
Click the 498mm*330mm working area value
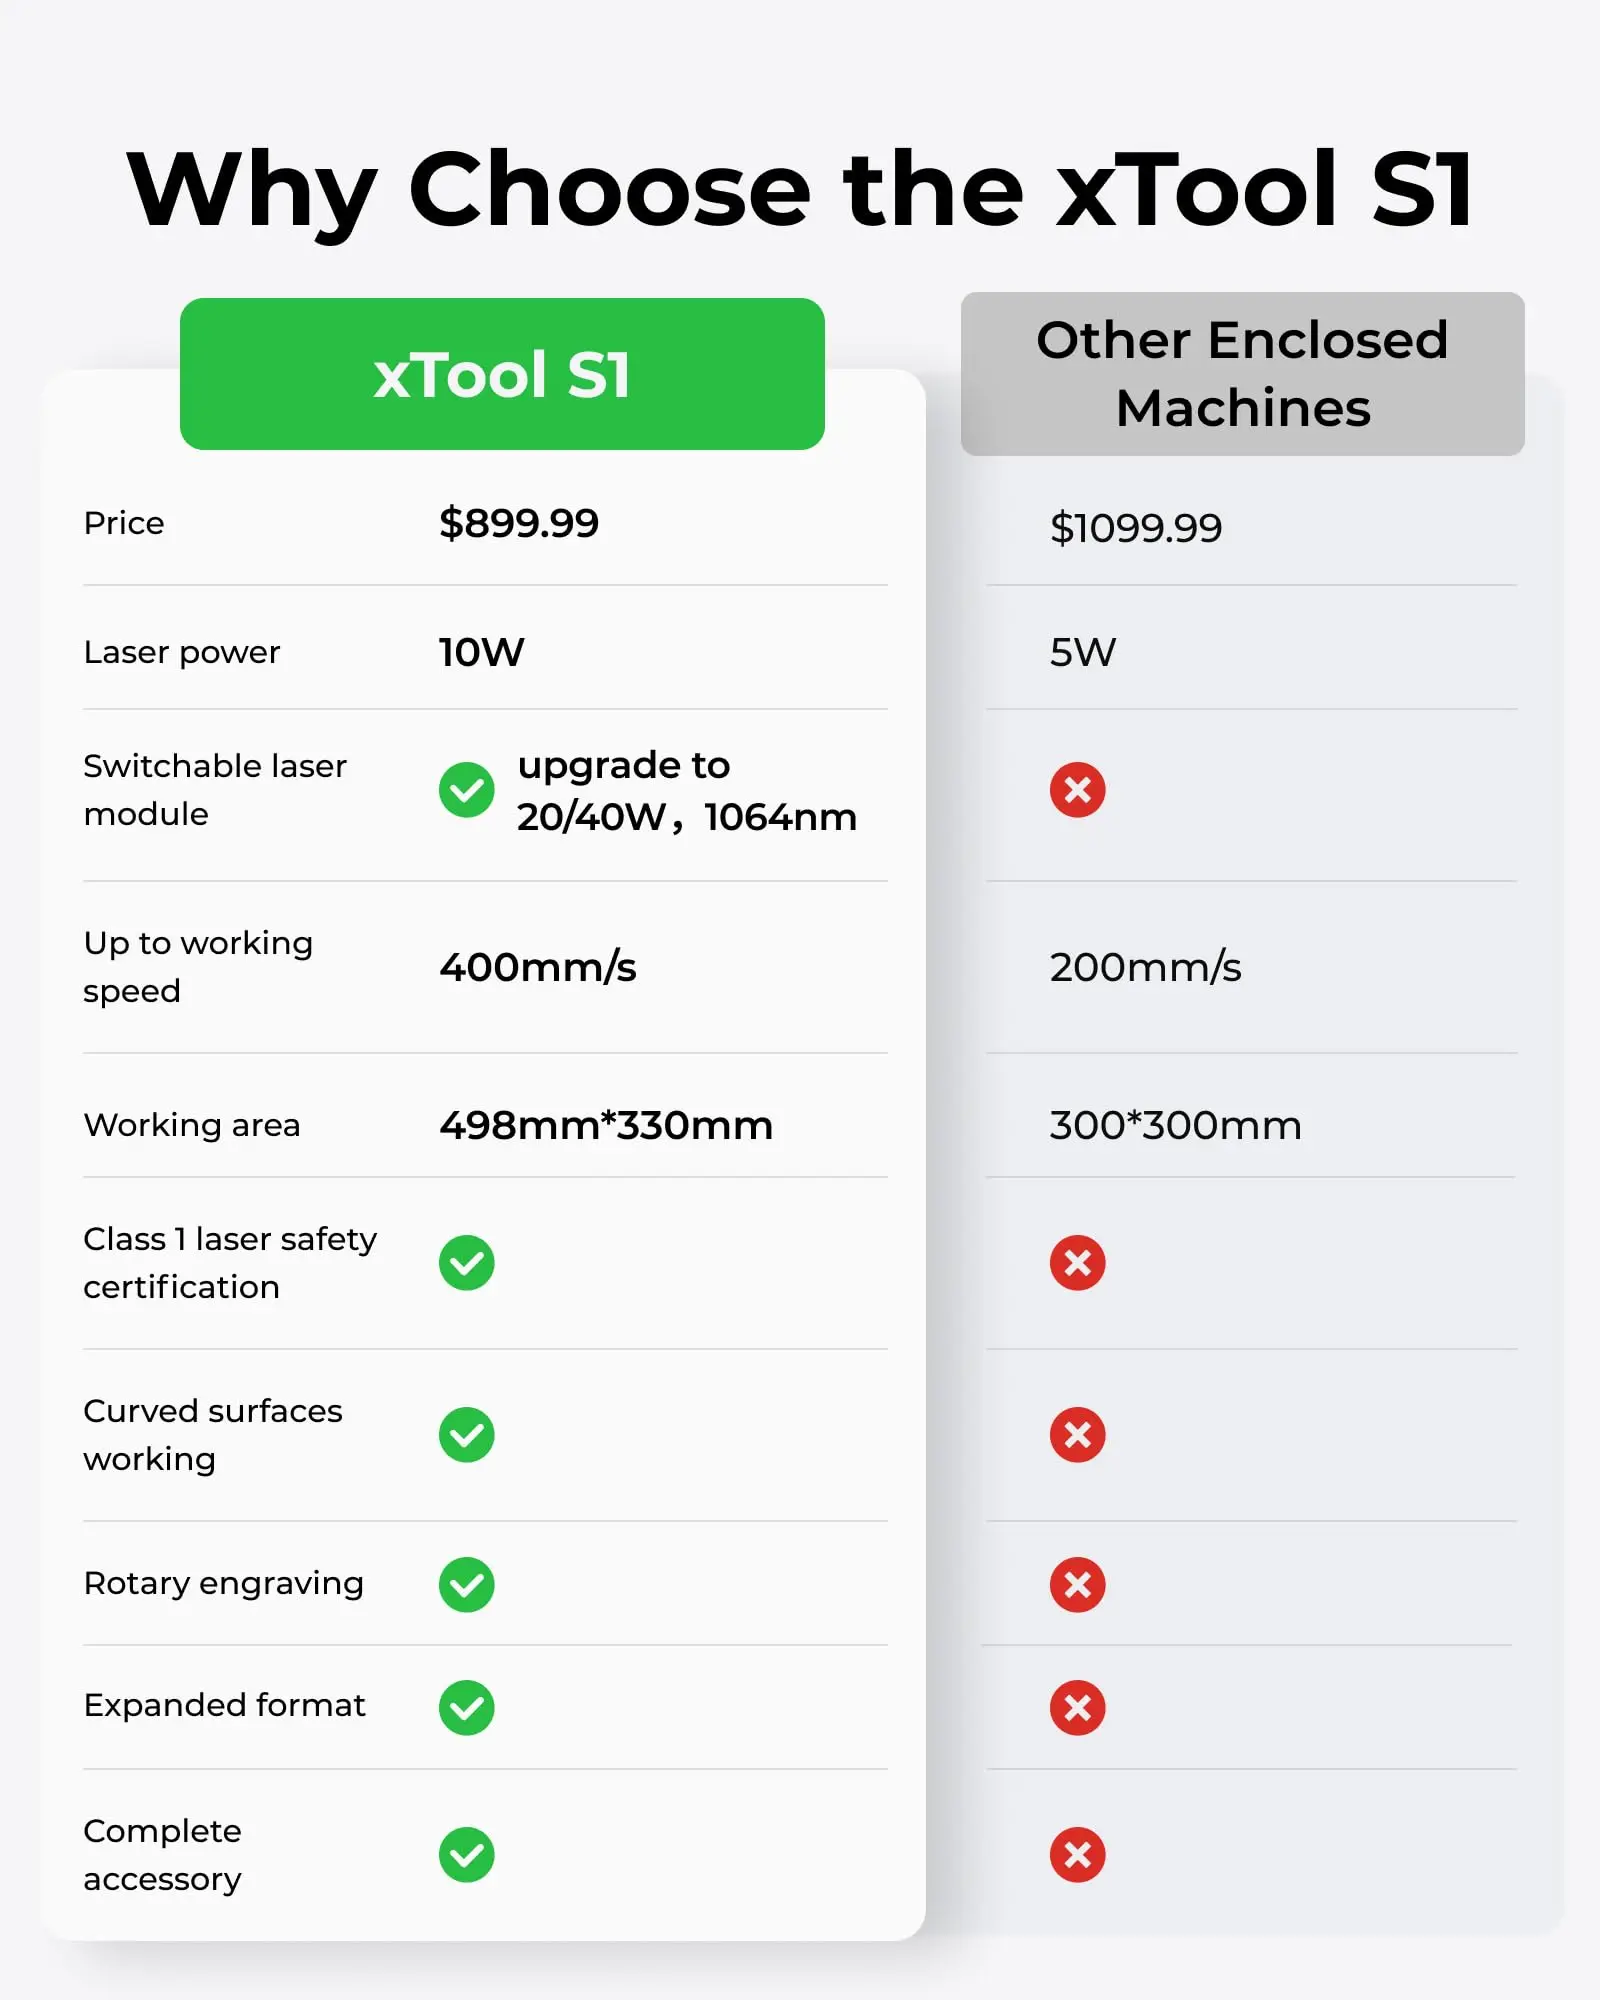[606, 1126]
